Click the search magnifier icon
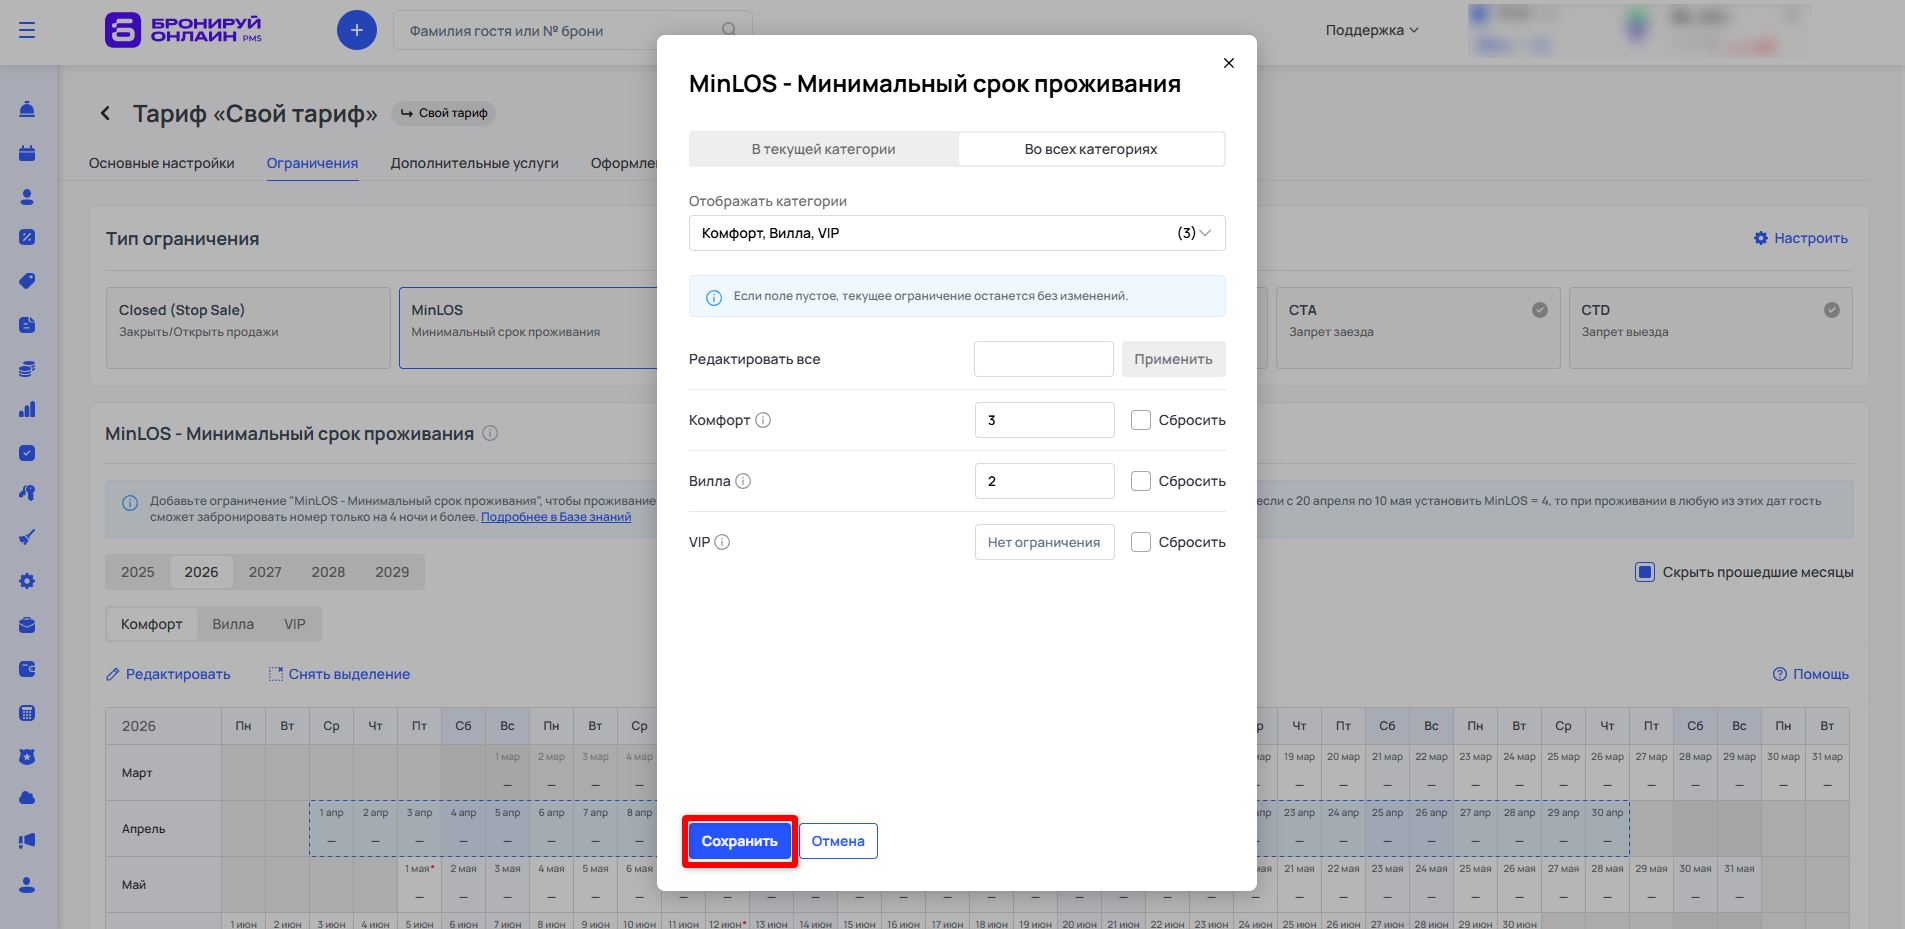Viewport: 1905px width, 929px height. tap(729, 30)
